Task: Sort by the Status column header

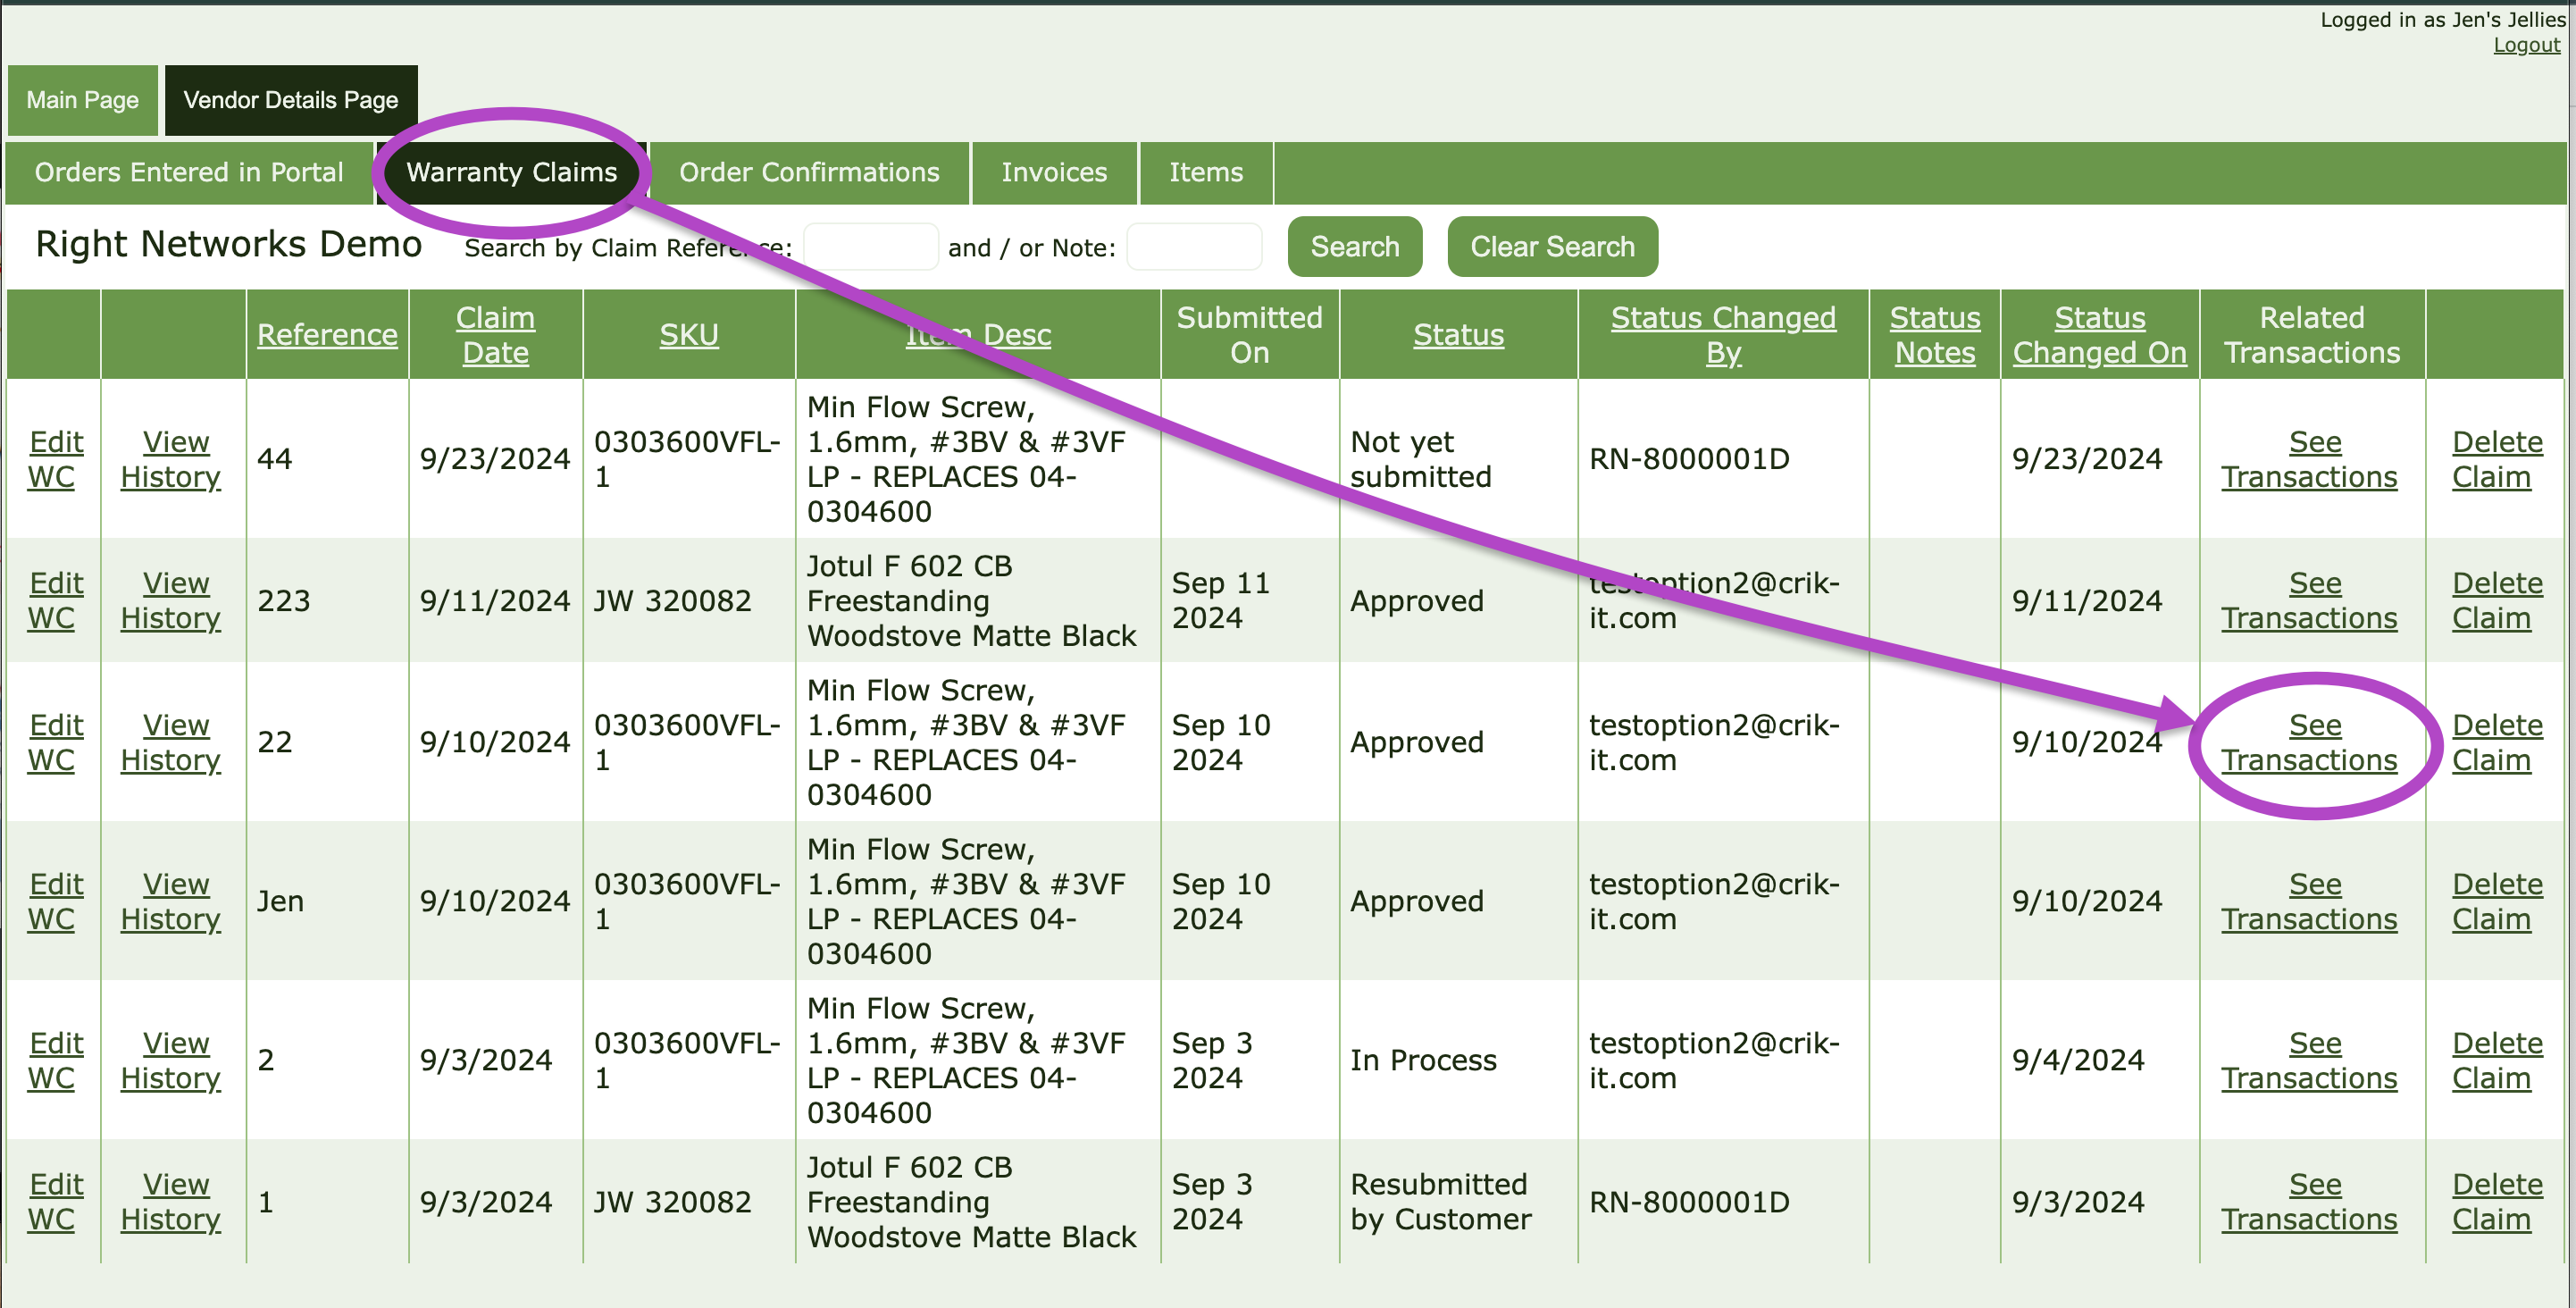Action: click(1457, 335)
